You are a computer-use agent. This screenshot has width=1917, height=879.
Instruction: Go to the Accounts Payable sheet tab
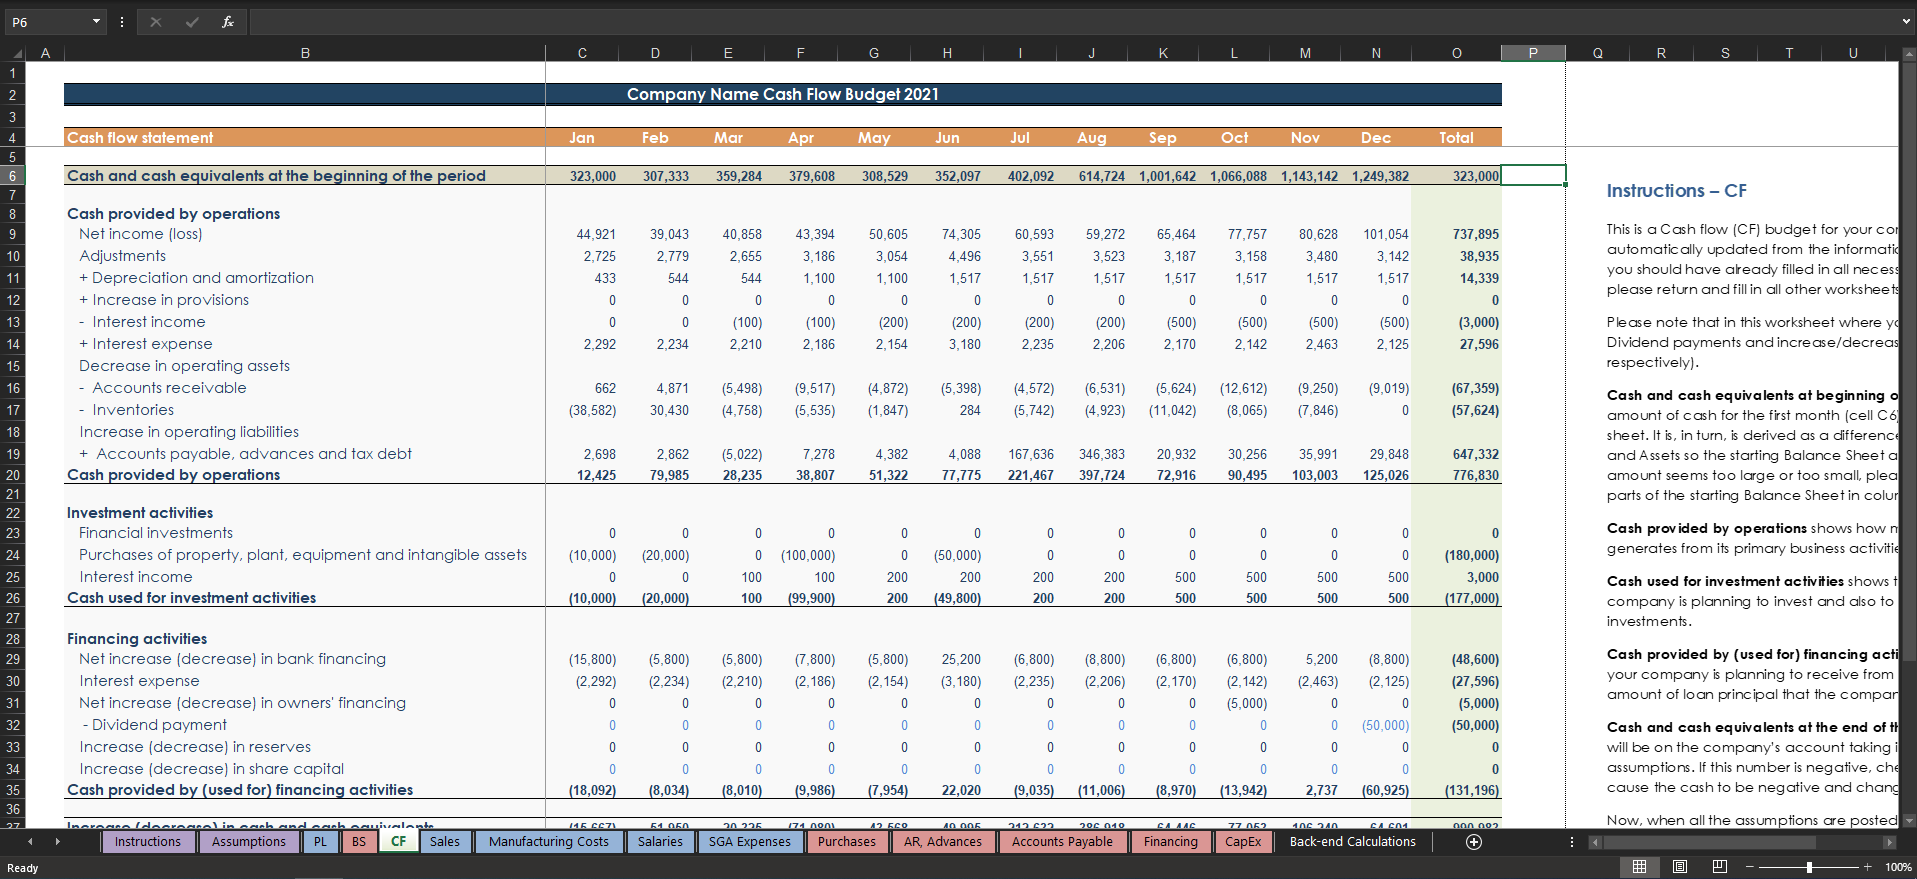coord(1062,842)
